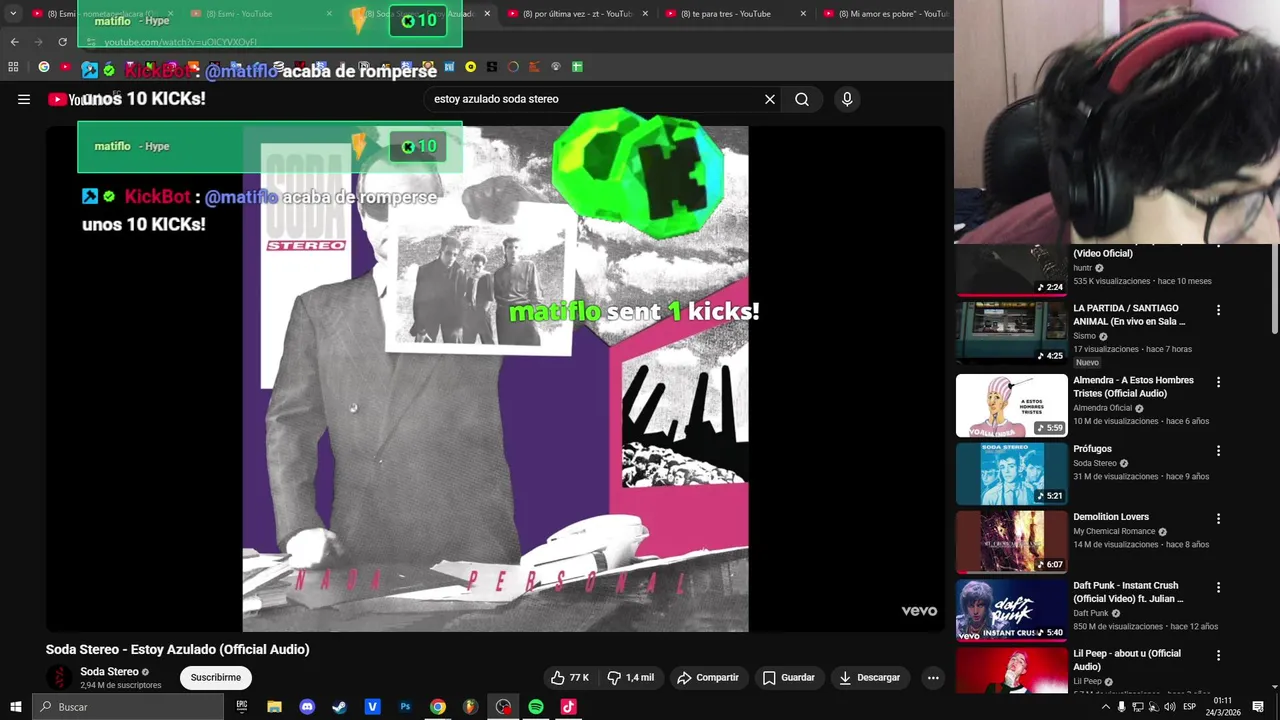The image size is (1280, 720).
Task: Open options for Lil Peep - about u
Action: pos(1218,655)
